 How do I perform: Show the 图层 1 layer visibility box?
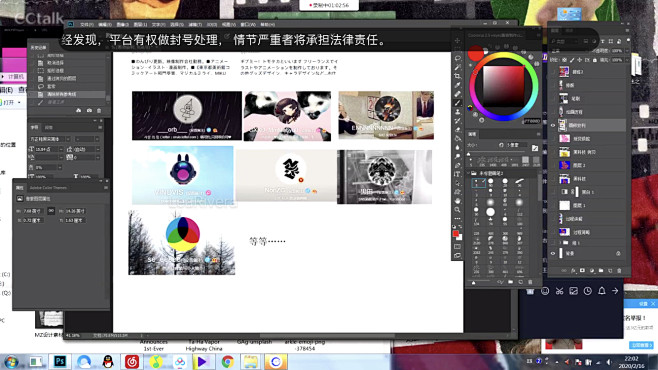coord(553,206)
